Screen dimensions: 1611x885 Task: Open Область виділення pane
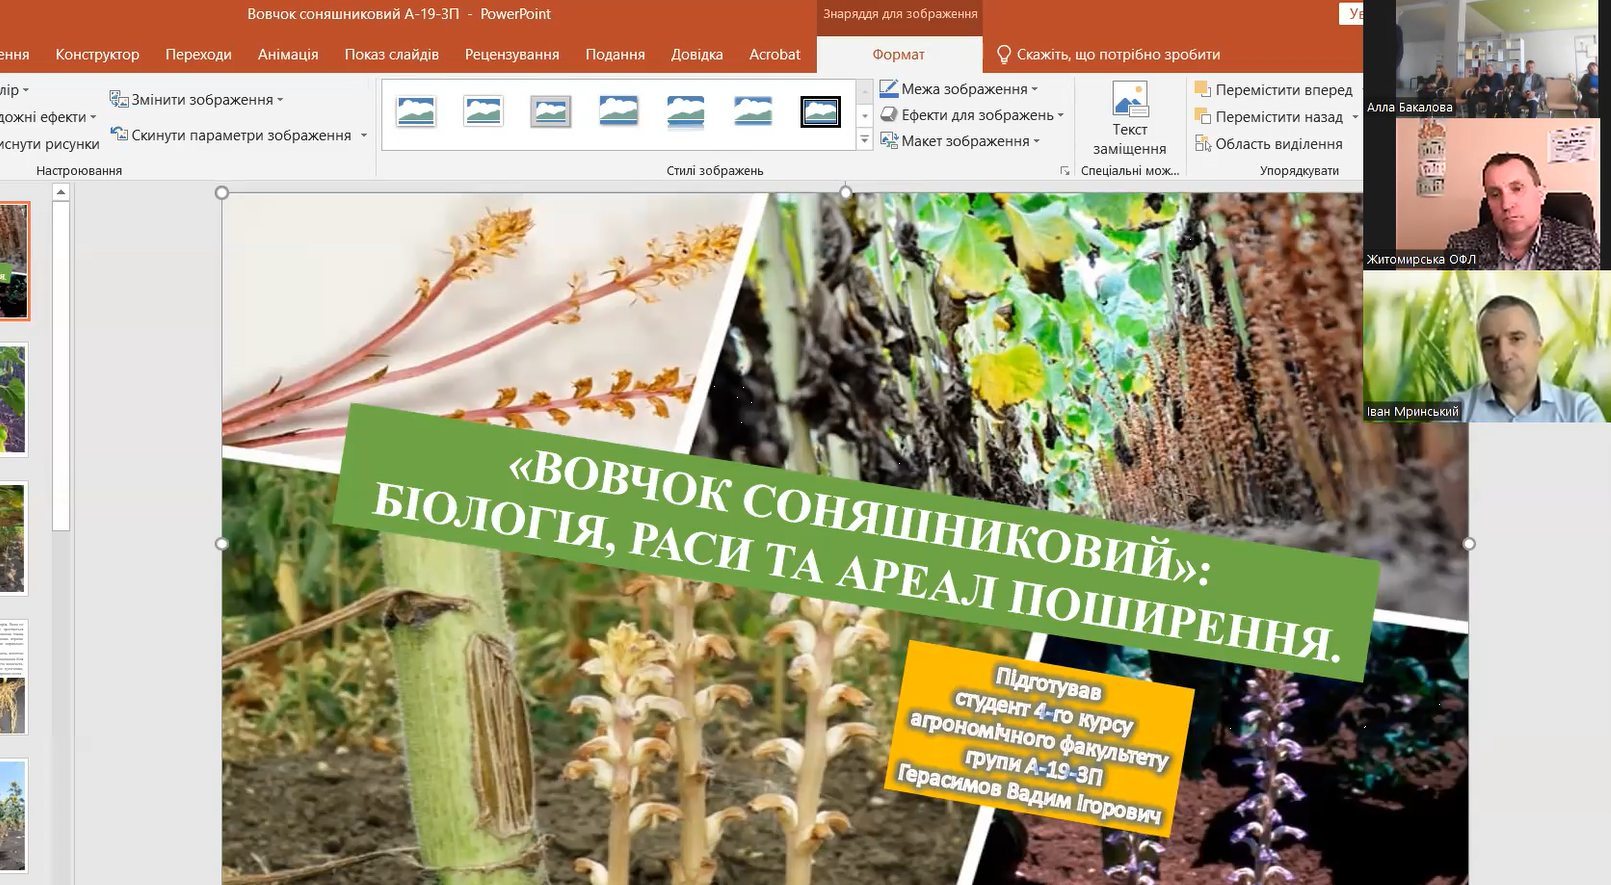(x=1268, y=144)
